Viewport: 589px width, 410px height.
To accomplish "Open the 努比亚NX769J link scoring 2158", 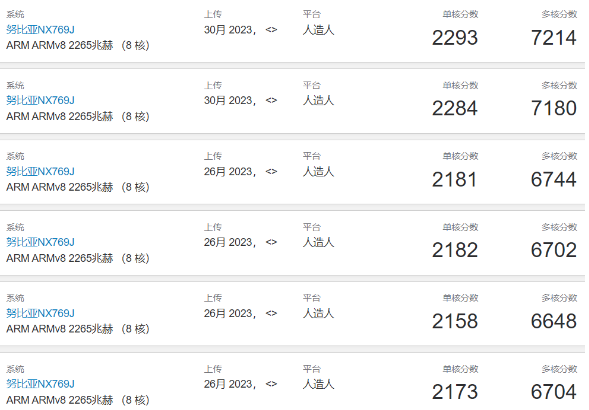I will (x=40, y=313).
